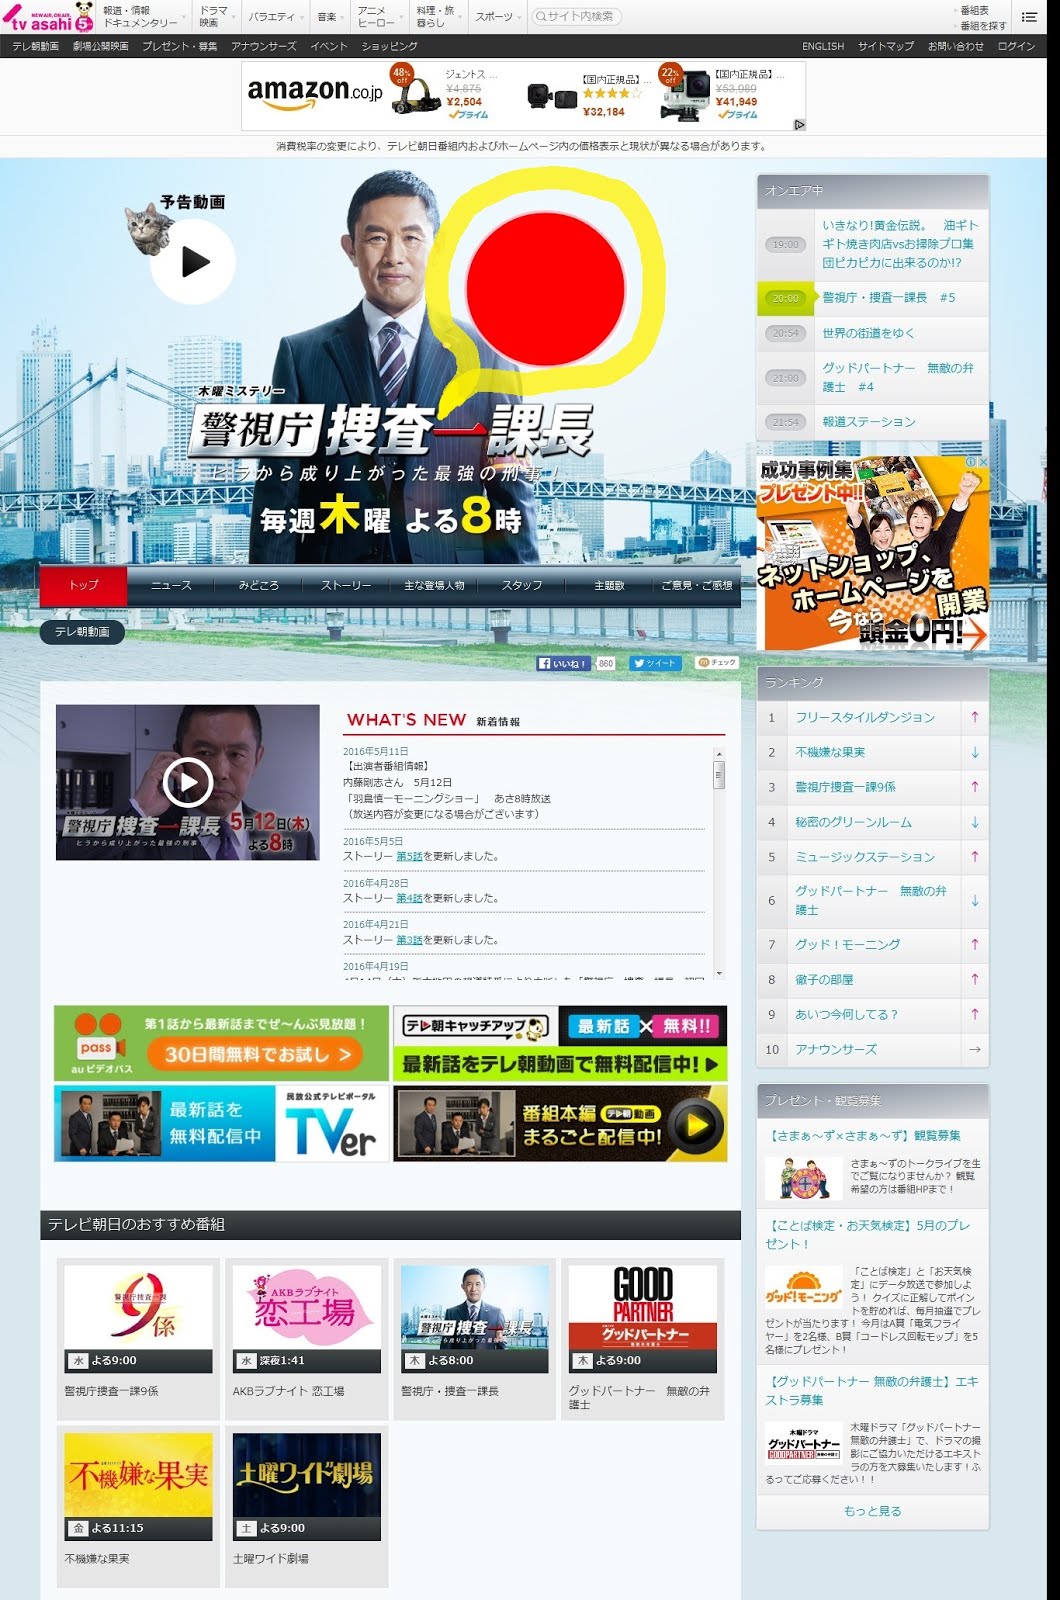Click the down arrow beside 不機嫌な果実 ranking

pyautogui.click(x=975, y=752)
